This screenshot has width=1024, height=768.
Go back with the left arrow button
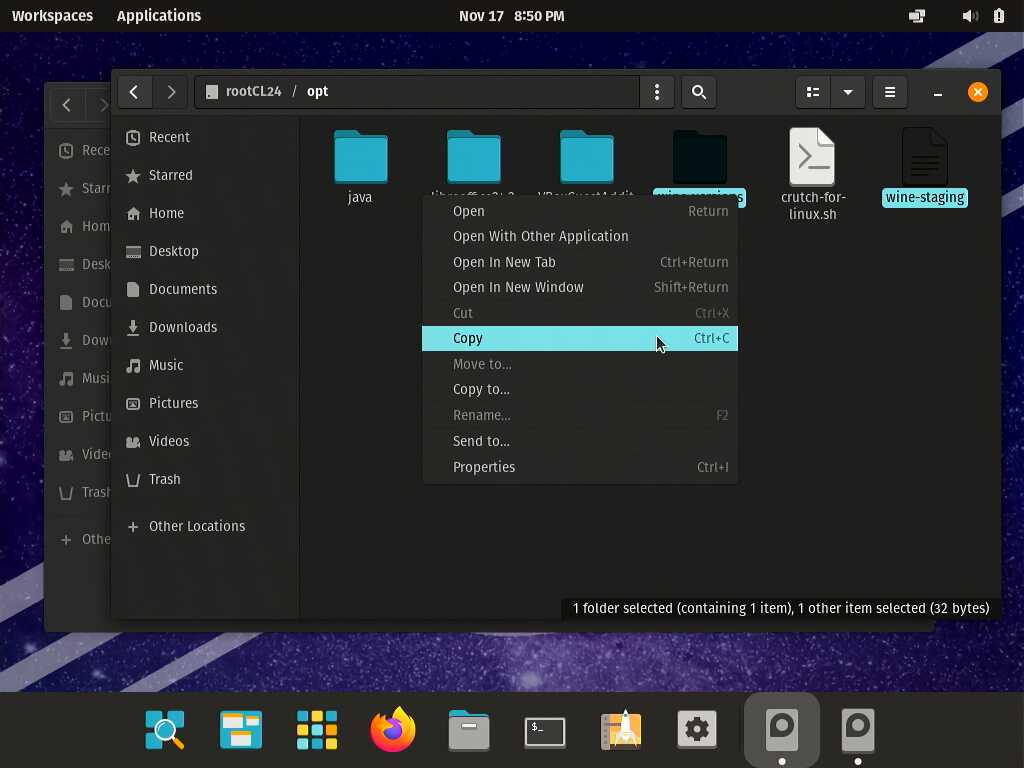point(134,92)
